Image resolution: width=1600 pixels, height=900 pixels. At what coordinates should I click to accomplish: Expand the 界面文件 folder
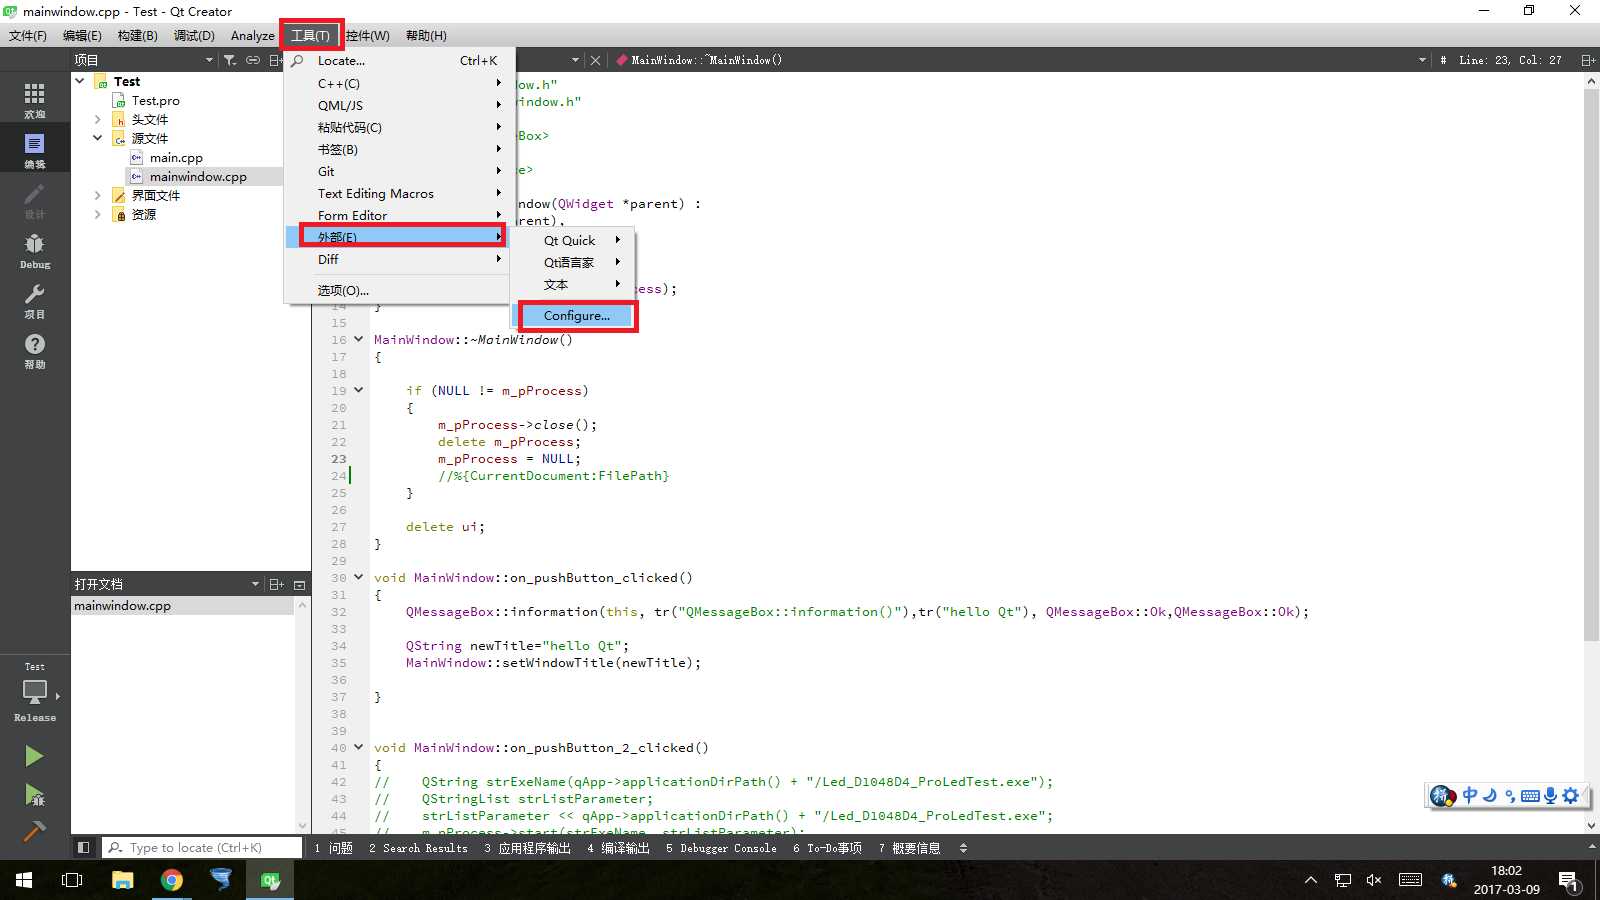click(97, 195)
